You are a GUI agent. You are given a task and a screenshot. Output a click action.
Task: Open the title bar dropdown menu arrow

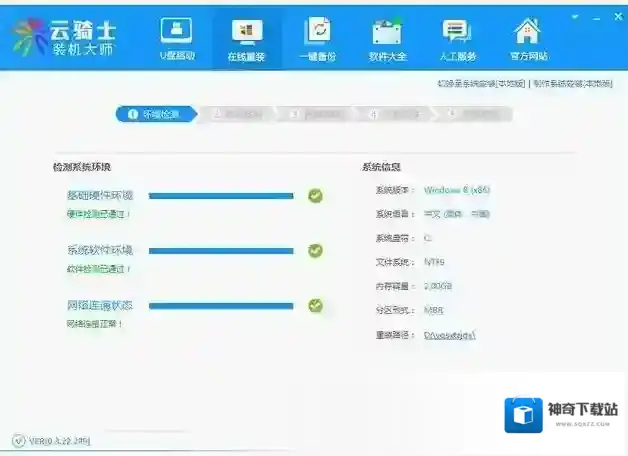tap(574, 17)
